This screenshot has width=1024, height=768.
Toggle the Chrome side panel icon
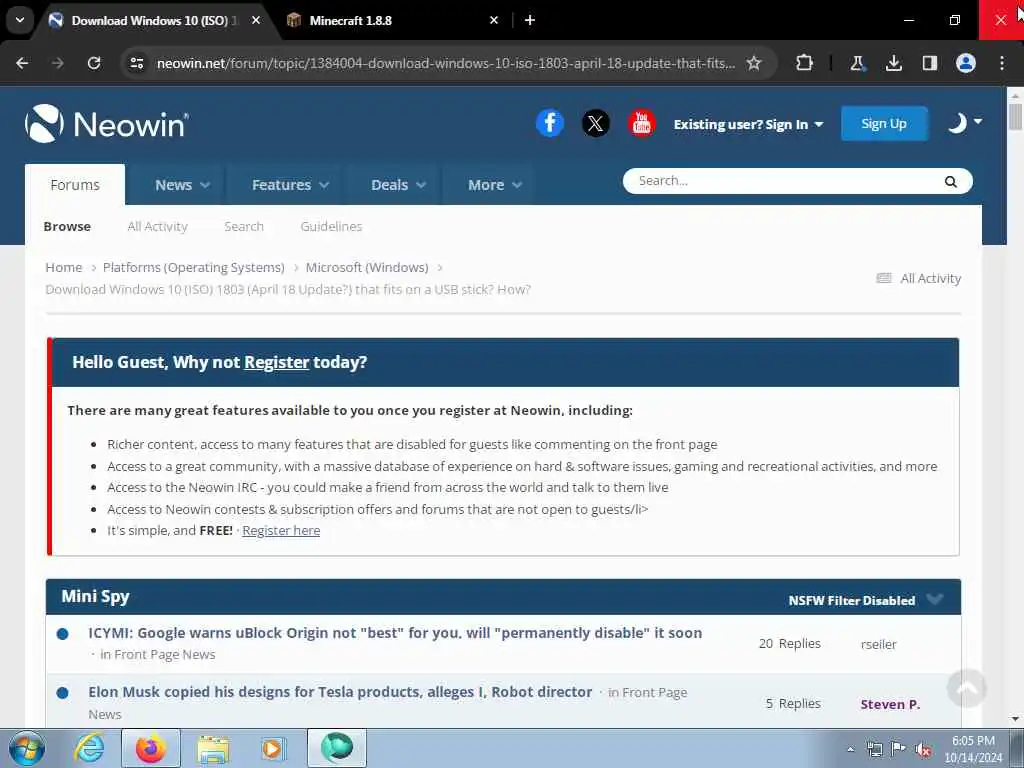point(929,63)
